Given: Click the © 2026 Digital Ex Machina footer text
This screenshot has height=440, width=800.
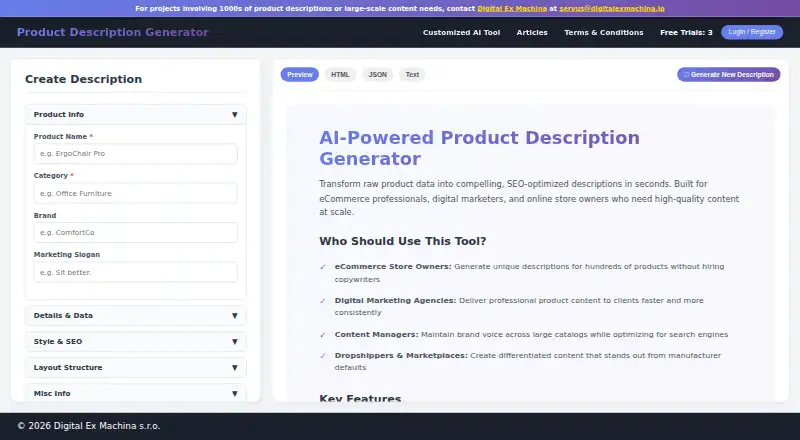Looking at the screenshot, I should tap(89, 426).
